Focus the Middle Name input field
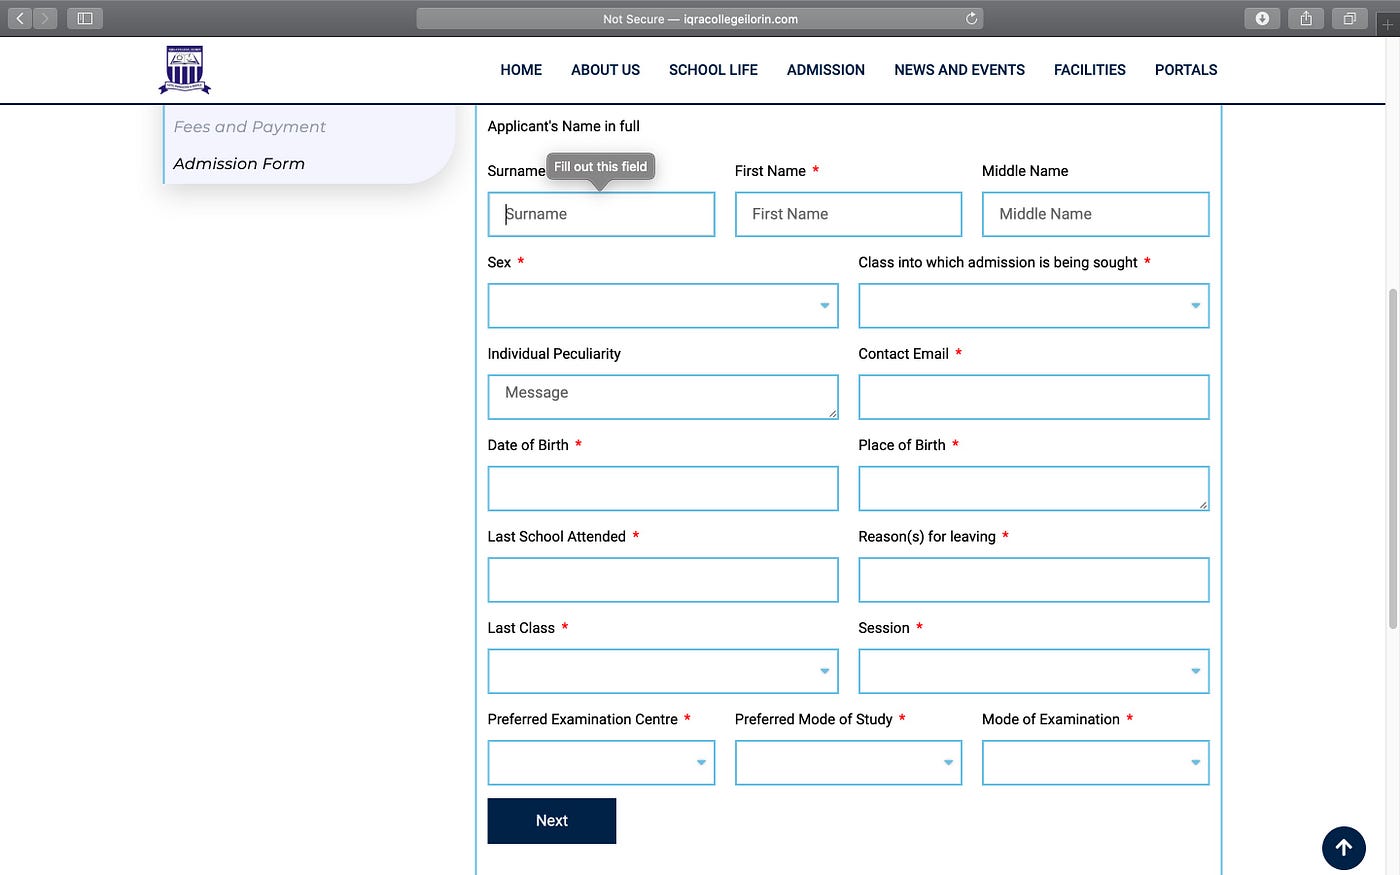Image resolution: width=1400 pixels, height=875 pixels. coord(1095,214)
